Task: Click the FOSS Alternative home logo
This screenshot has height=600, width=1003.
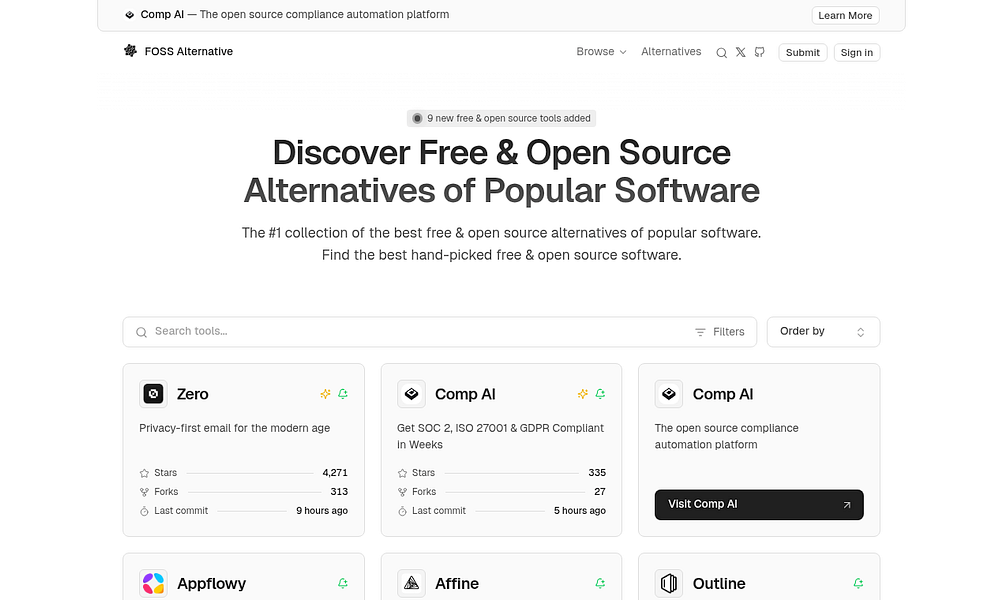Action: click(178, 51)
